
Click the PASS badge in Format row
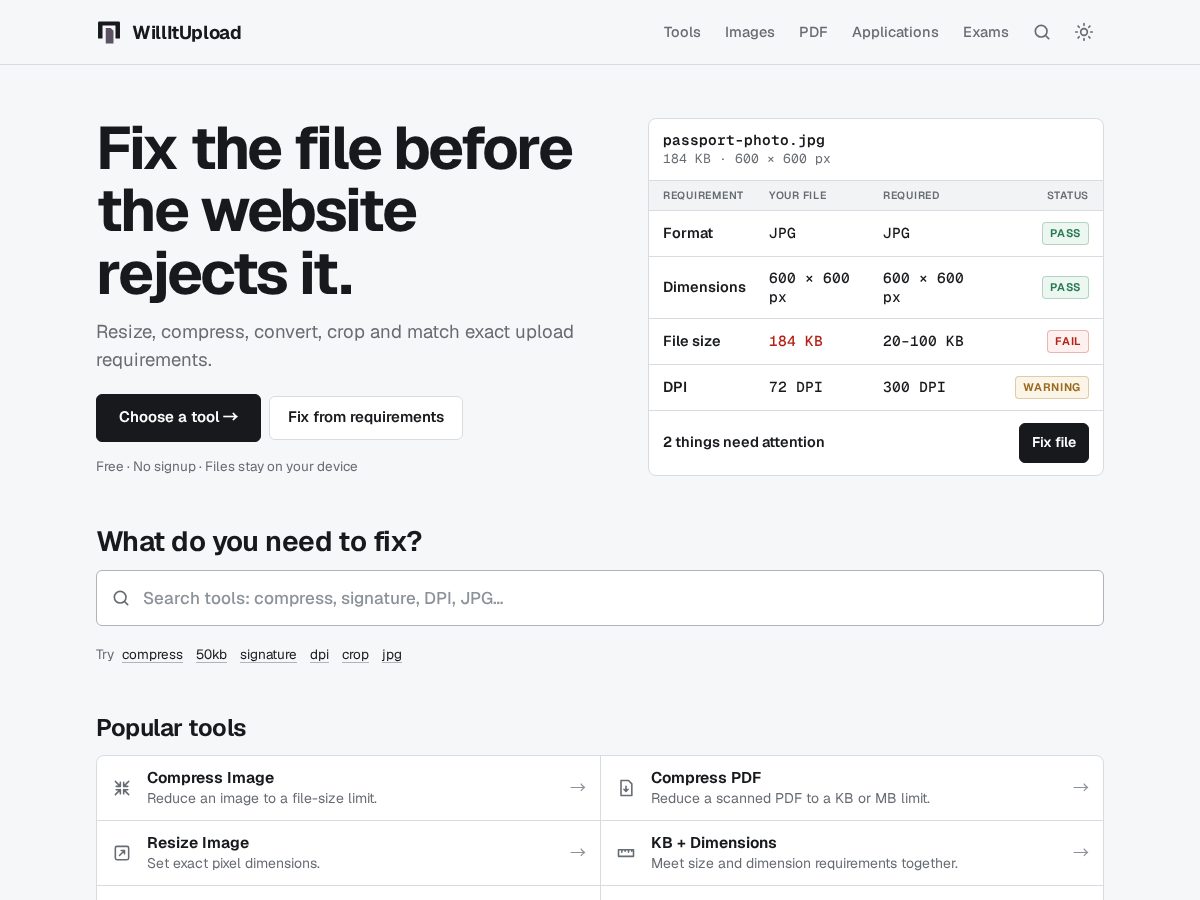tap(1065, 233)
